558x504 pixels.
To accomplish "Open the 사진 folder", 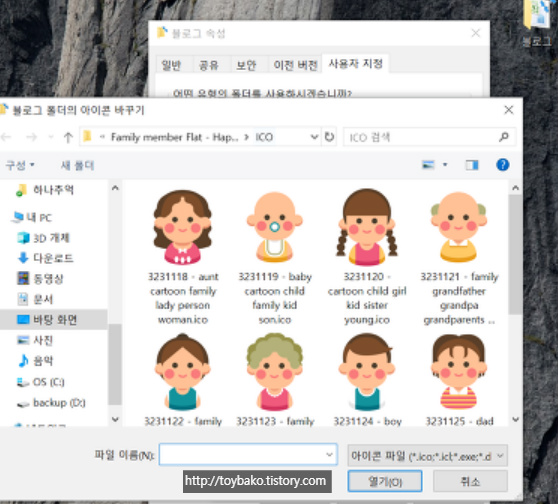I will 35,340.
